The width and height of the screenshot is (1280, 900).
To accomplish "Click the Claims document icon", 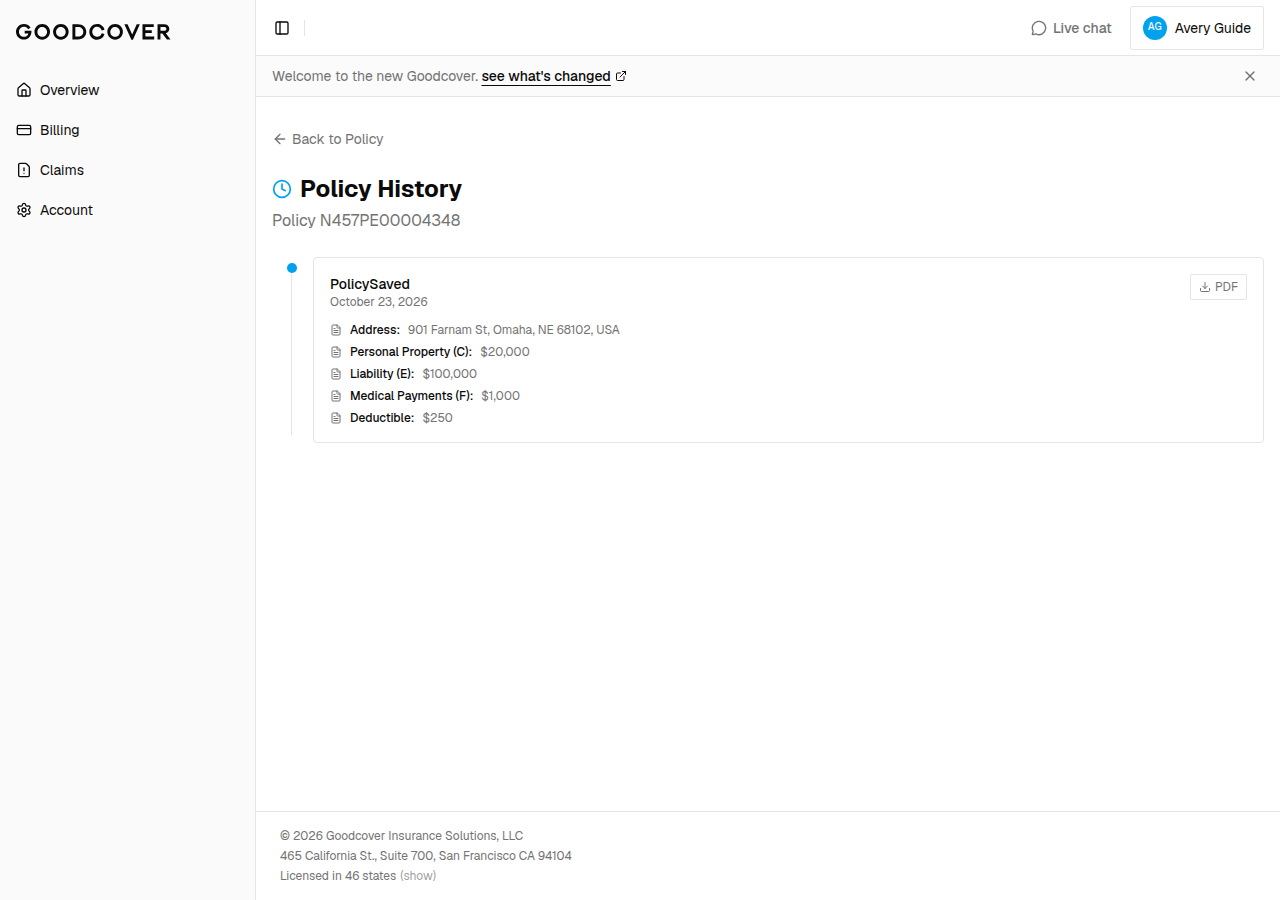I will tap(24, 170).
